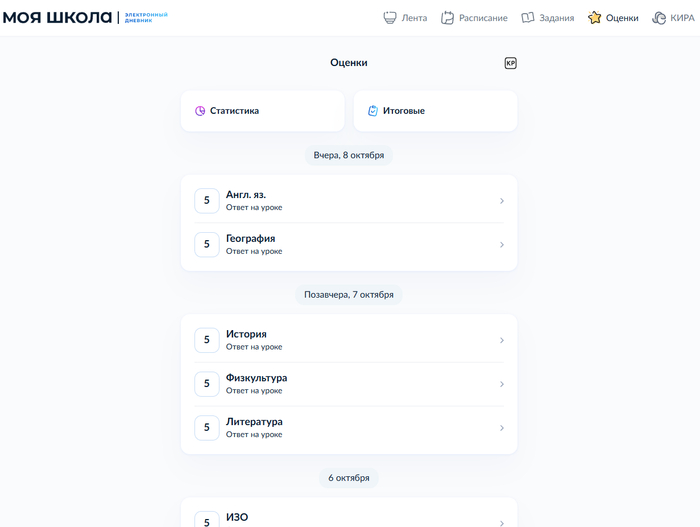Click 'Ответ на уроке' under Литература
This screenshot has height=527, width=700.
[x=254, y=435]
